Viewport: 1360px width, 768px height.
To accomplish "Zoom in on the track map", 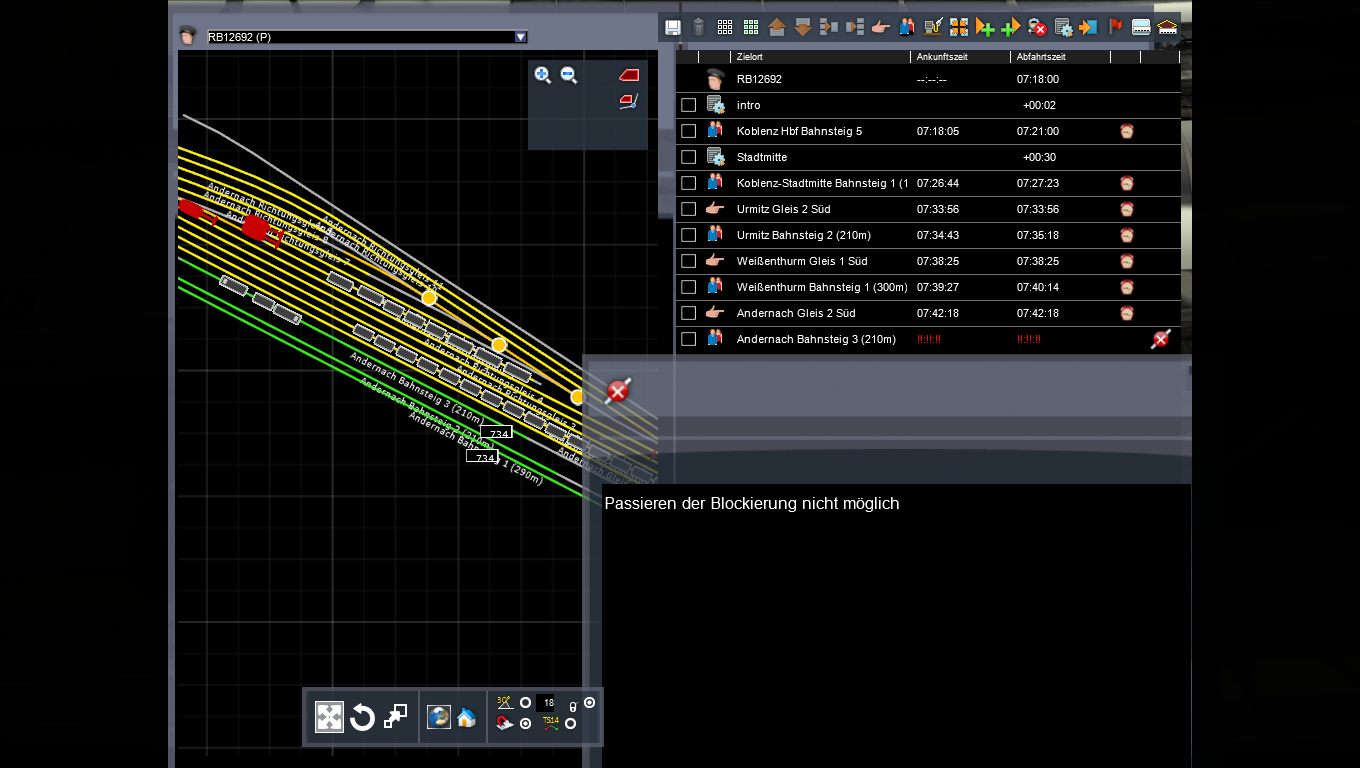I will pyautogui.click(x=543, y=75).
